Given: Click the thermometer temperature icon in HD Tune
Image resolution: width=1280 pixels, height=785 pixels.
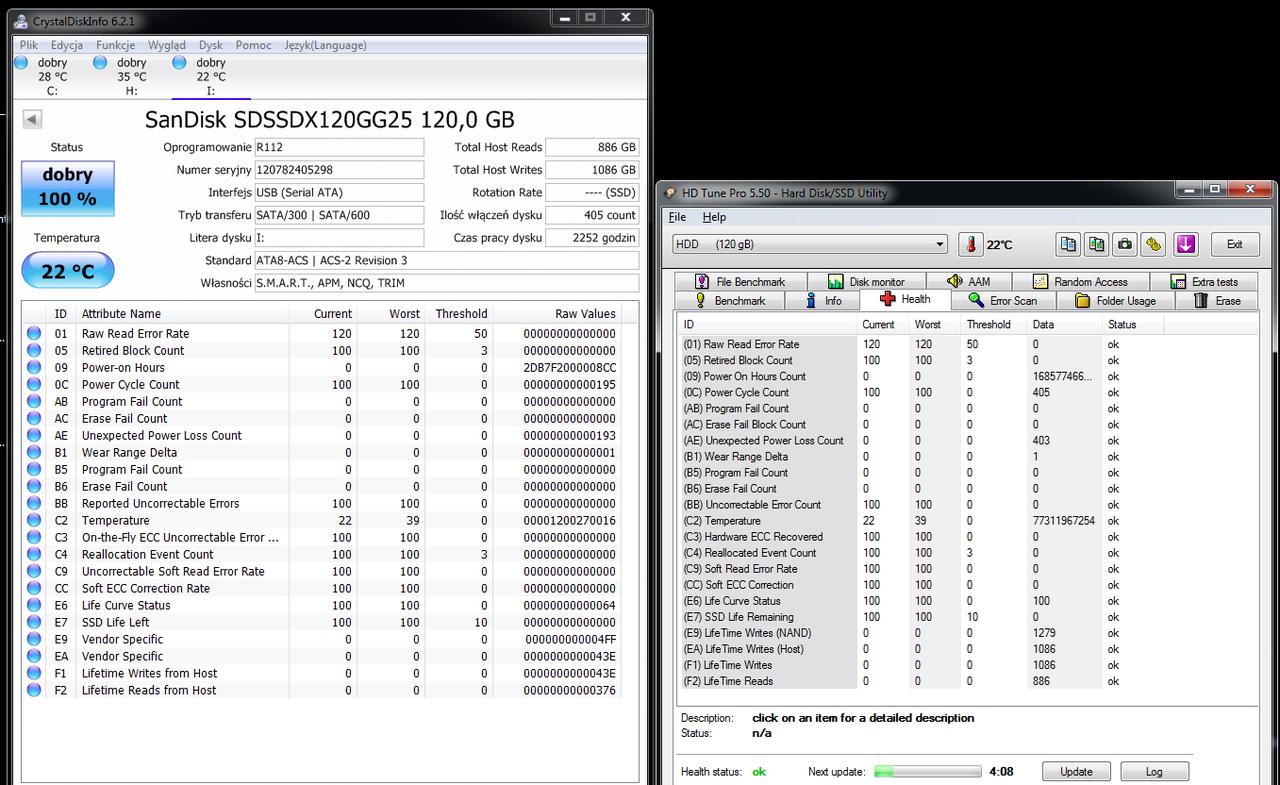Looking at the screenshot, I should [x=970, y=244].
